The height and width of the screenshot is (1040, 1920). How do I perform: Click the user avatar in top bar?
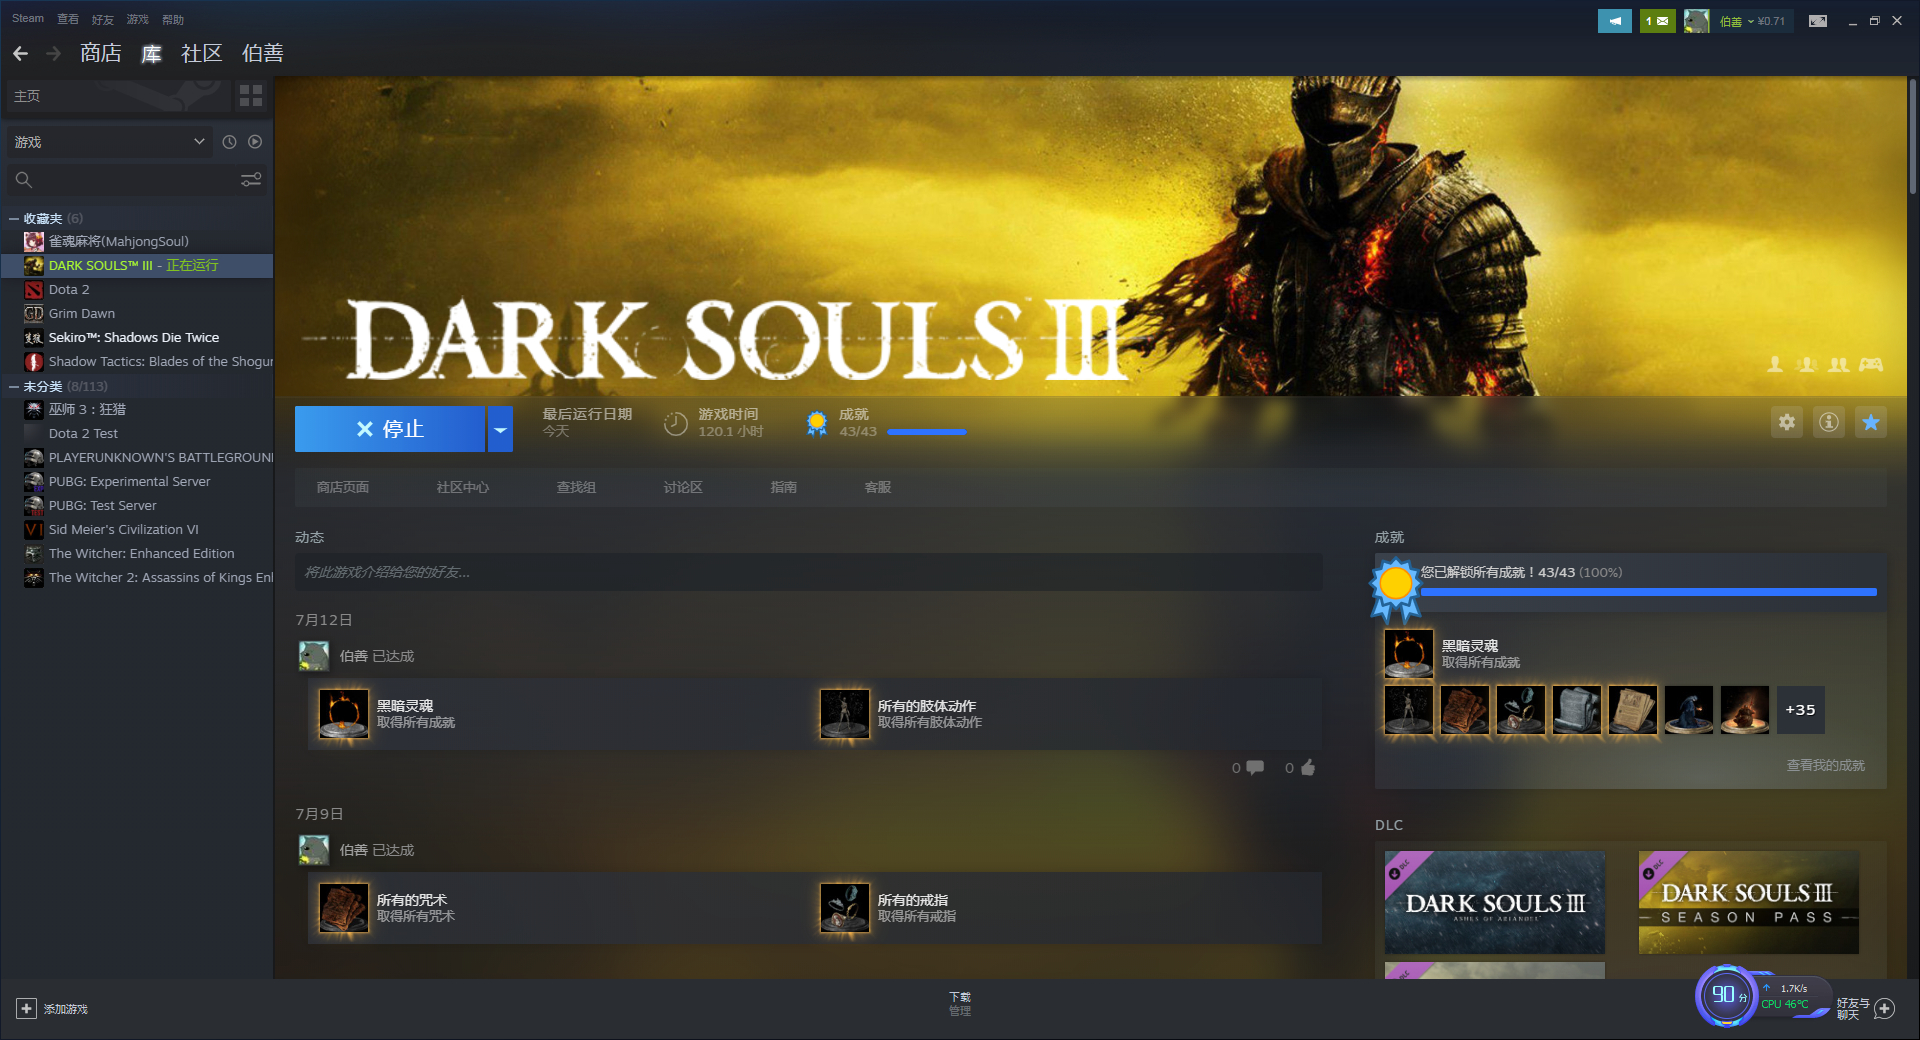click(x=1696, y=21)
